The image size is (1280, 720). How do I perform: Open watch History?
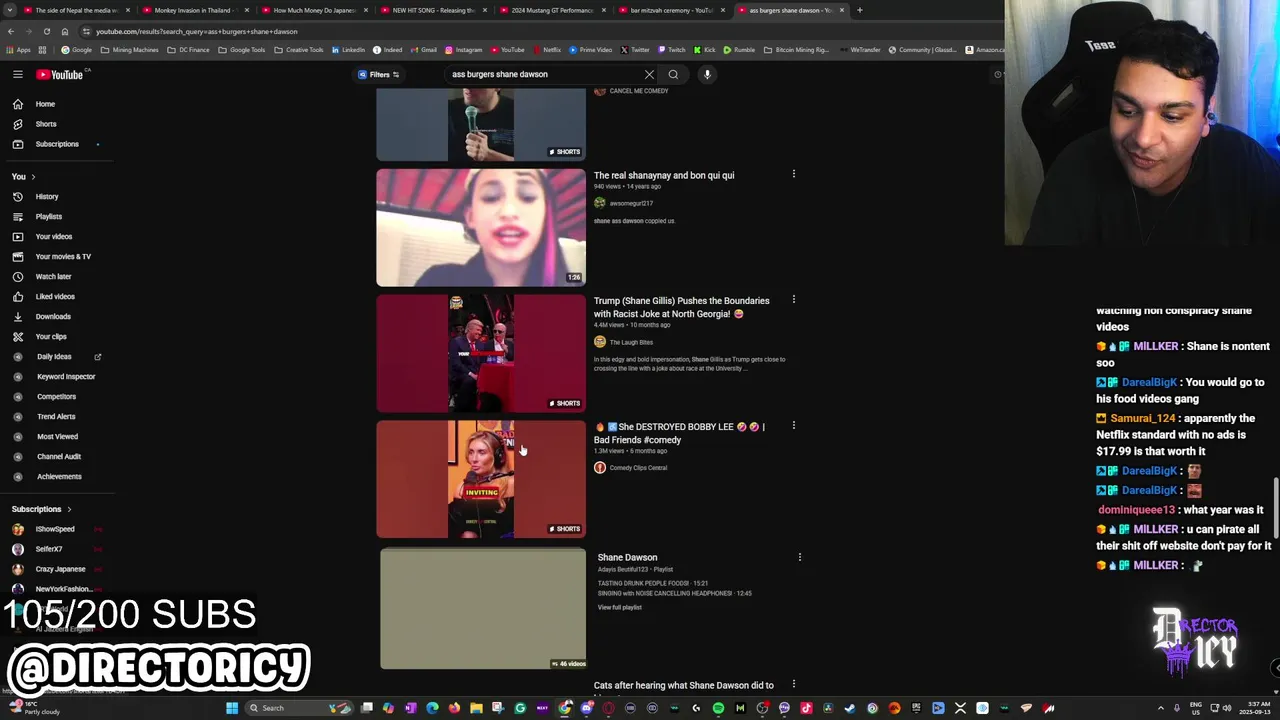(47, 197)
